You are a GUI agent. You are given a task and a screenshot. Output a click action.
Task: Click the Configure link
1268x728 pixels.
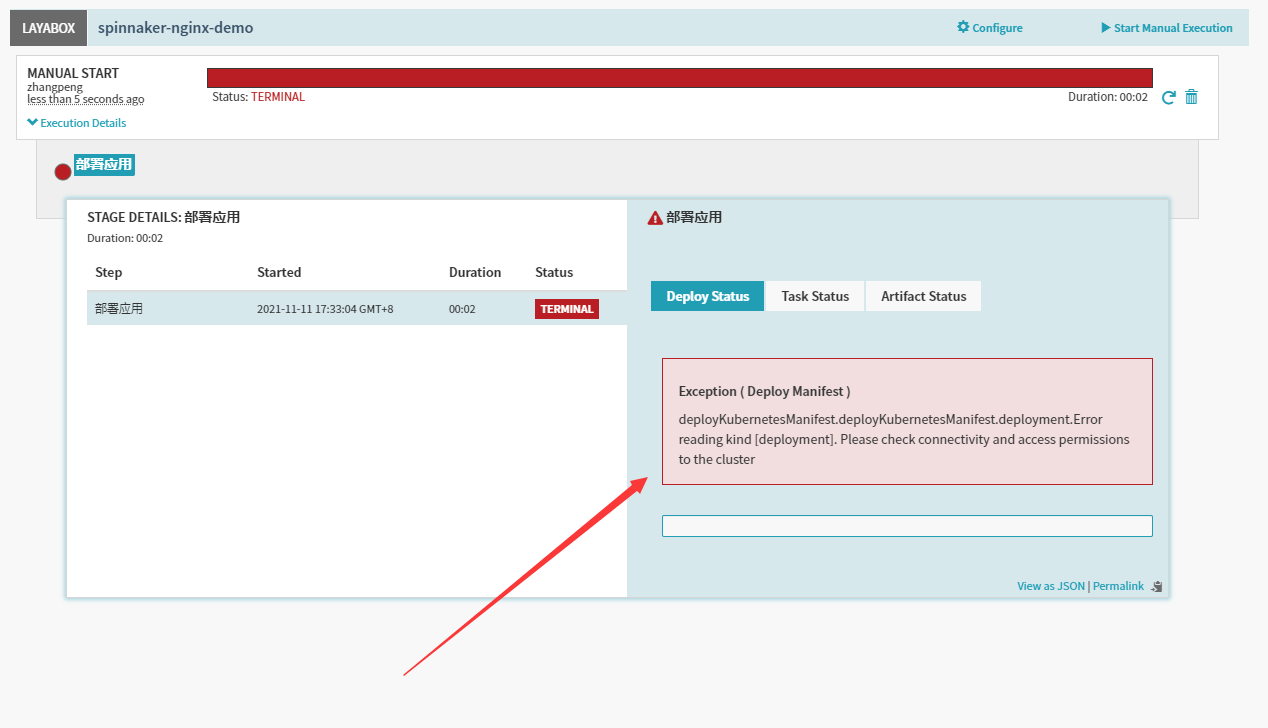pos(997,28)
